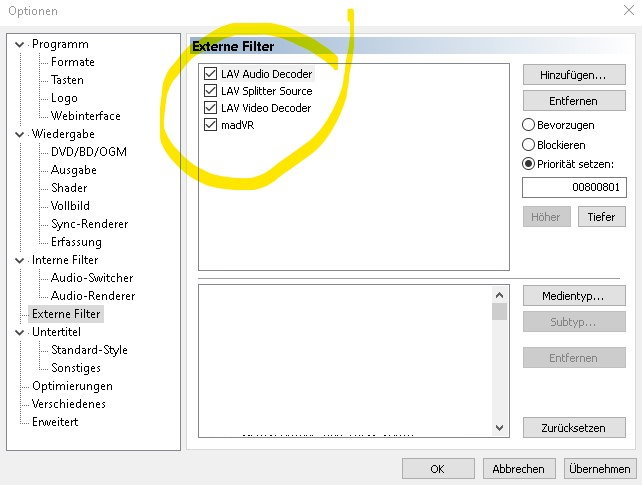Select the LAV Audio Decoder list entry

pyautogui.click(x=266, y=74)
